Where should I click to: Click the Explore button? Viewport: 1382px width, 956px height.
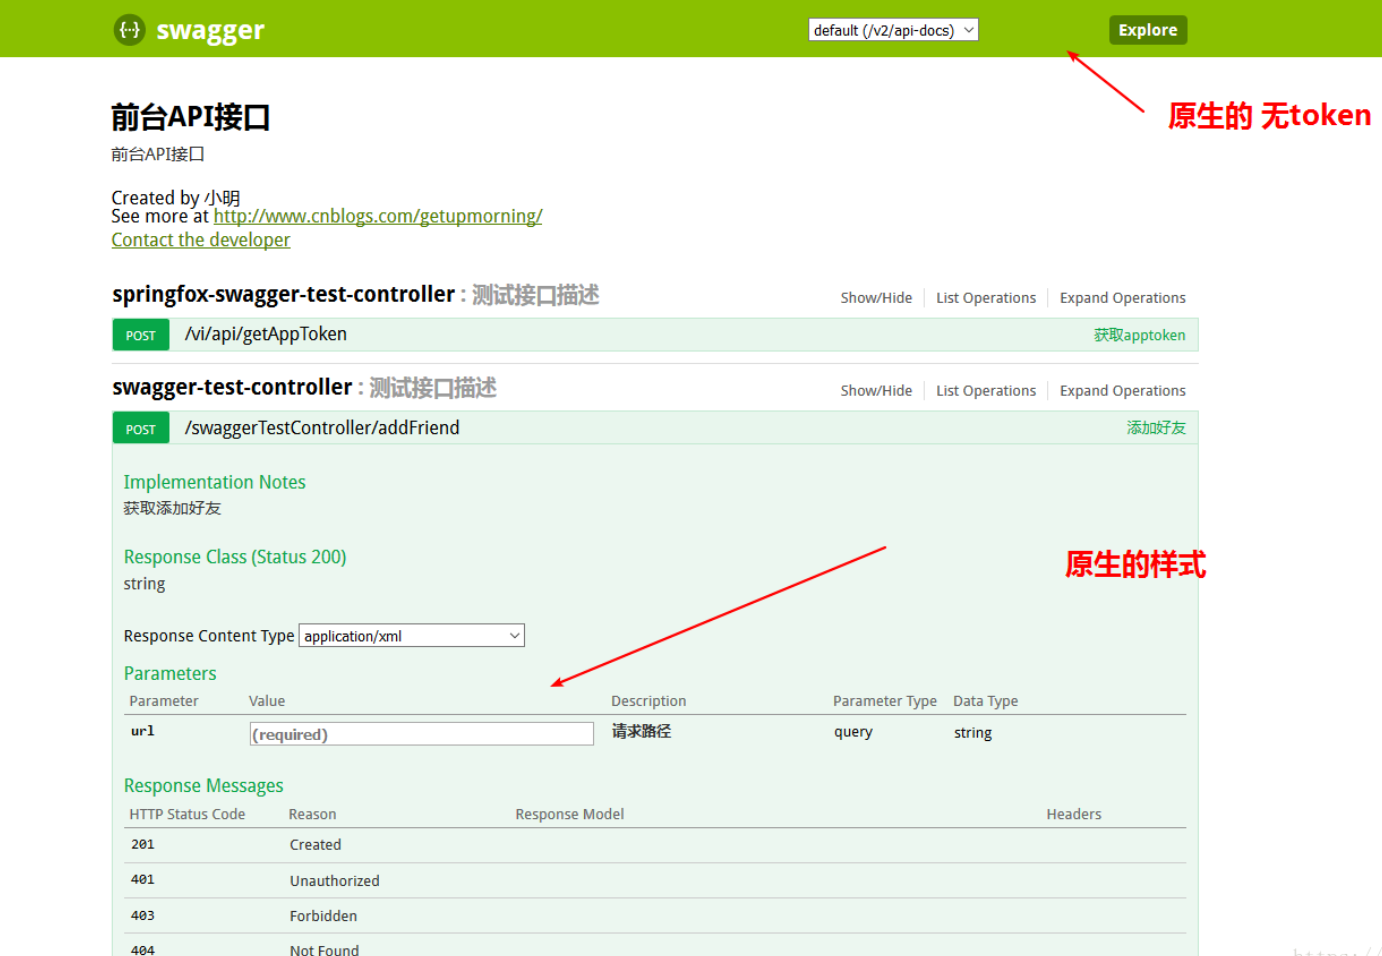[1148, 30]
